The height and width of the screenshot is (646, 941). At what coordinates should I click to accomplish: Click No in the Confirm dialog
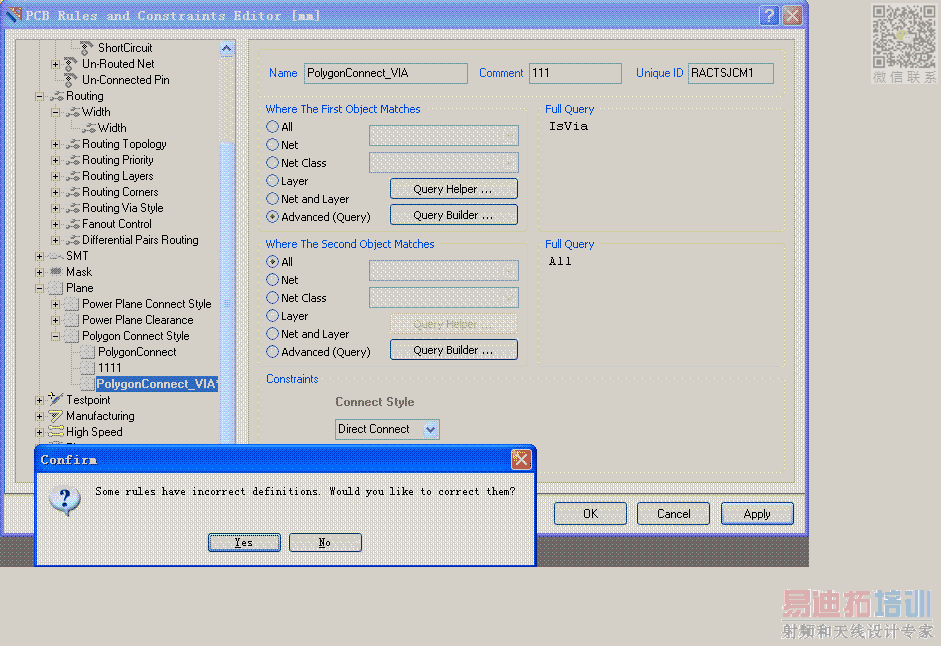(x=325, y=542)
